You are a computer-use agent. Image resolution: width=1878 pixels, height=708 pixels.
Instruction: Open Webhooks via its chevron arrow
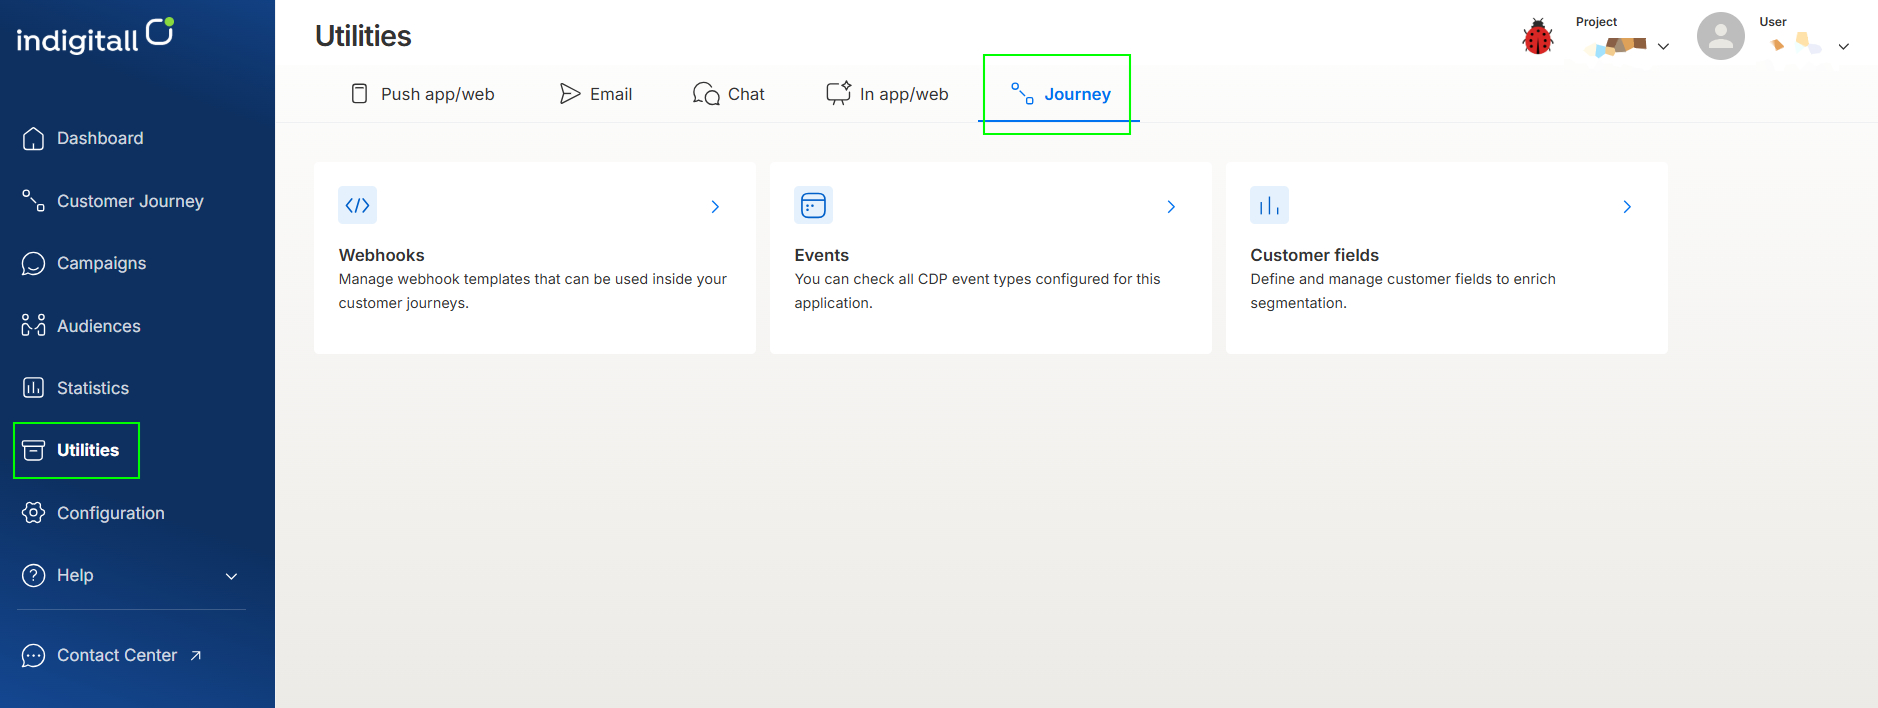pos(715,206)
